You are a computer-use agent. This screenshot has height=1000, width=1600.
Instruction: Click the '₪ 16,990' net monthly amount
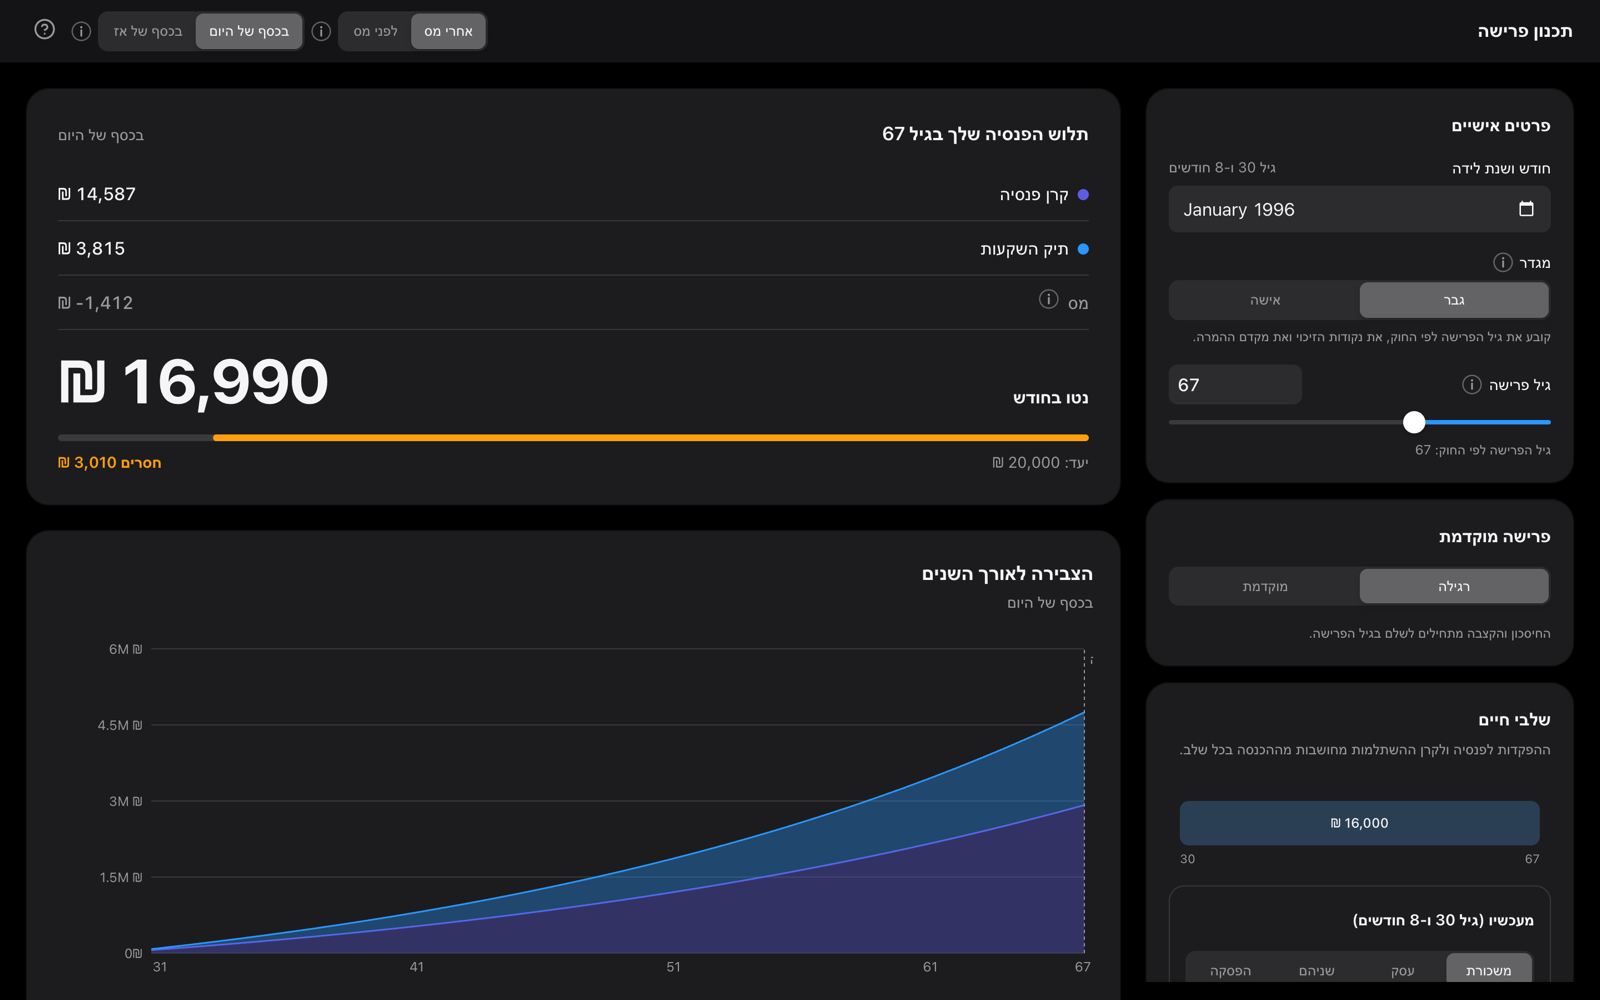(x=193, y=382)
